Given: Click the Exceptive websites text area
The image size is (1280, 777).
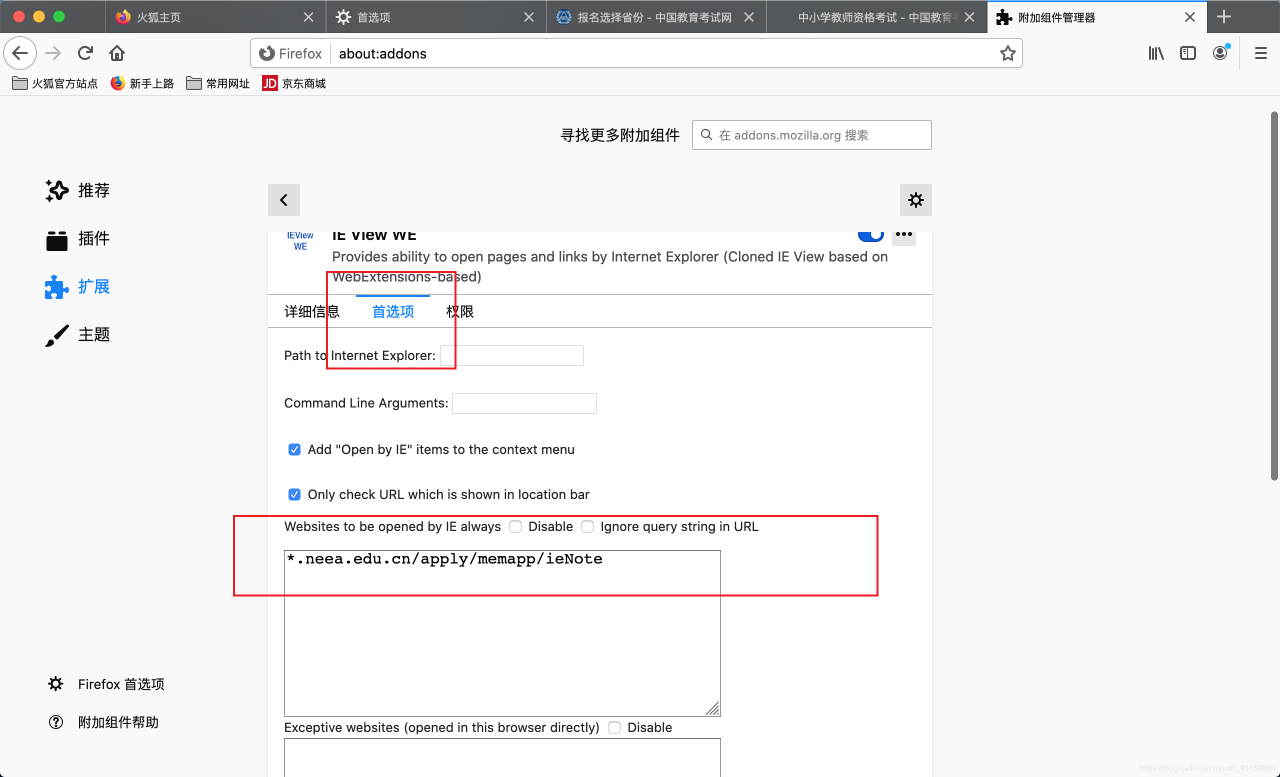Looking at the screenshot, I should (502, 757).
